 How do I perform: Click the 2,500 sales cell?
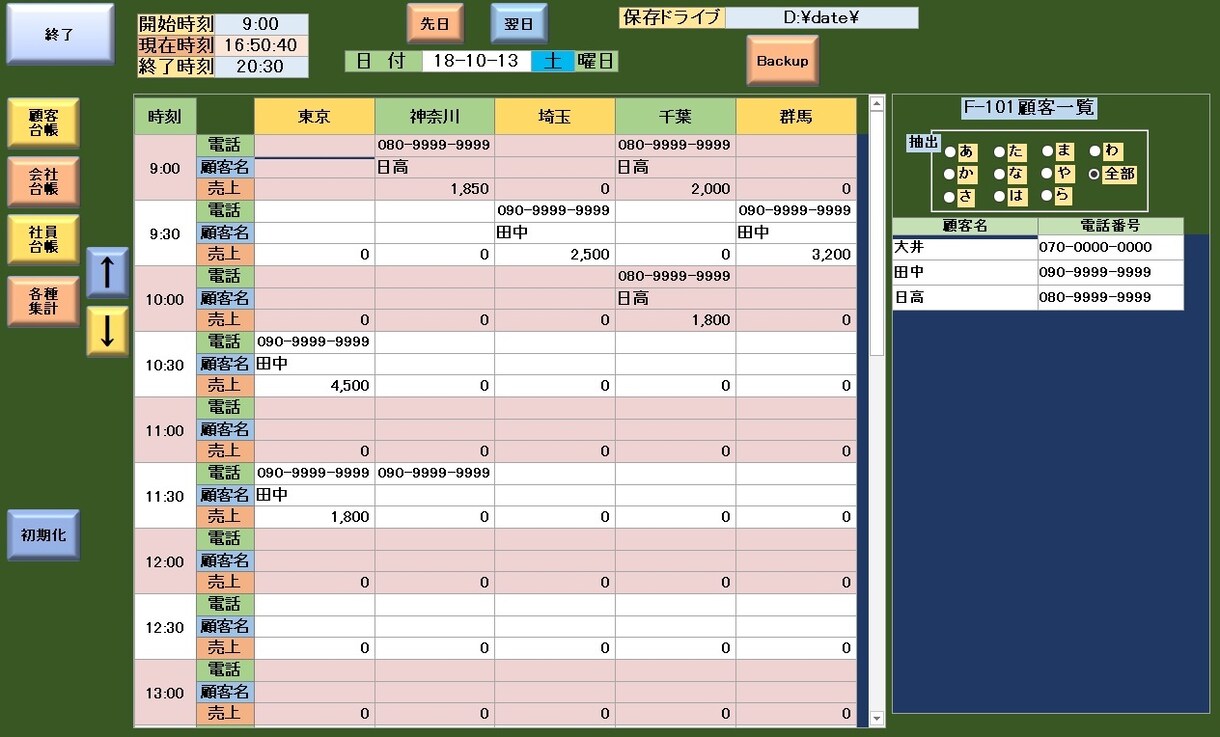pyautogui.click(x=555, y=254)
